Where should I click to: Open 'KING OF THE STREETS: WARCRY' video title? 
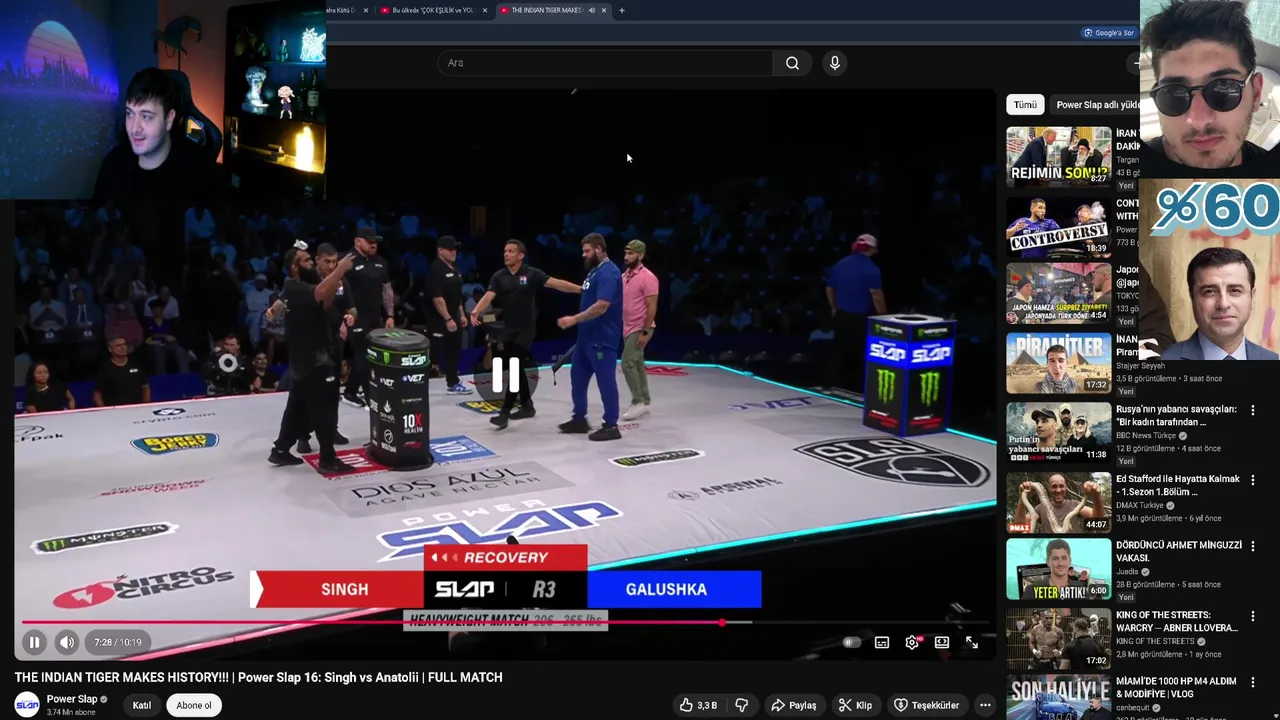[1177, 621]
